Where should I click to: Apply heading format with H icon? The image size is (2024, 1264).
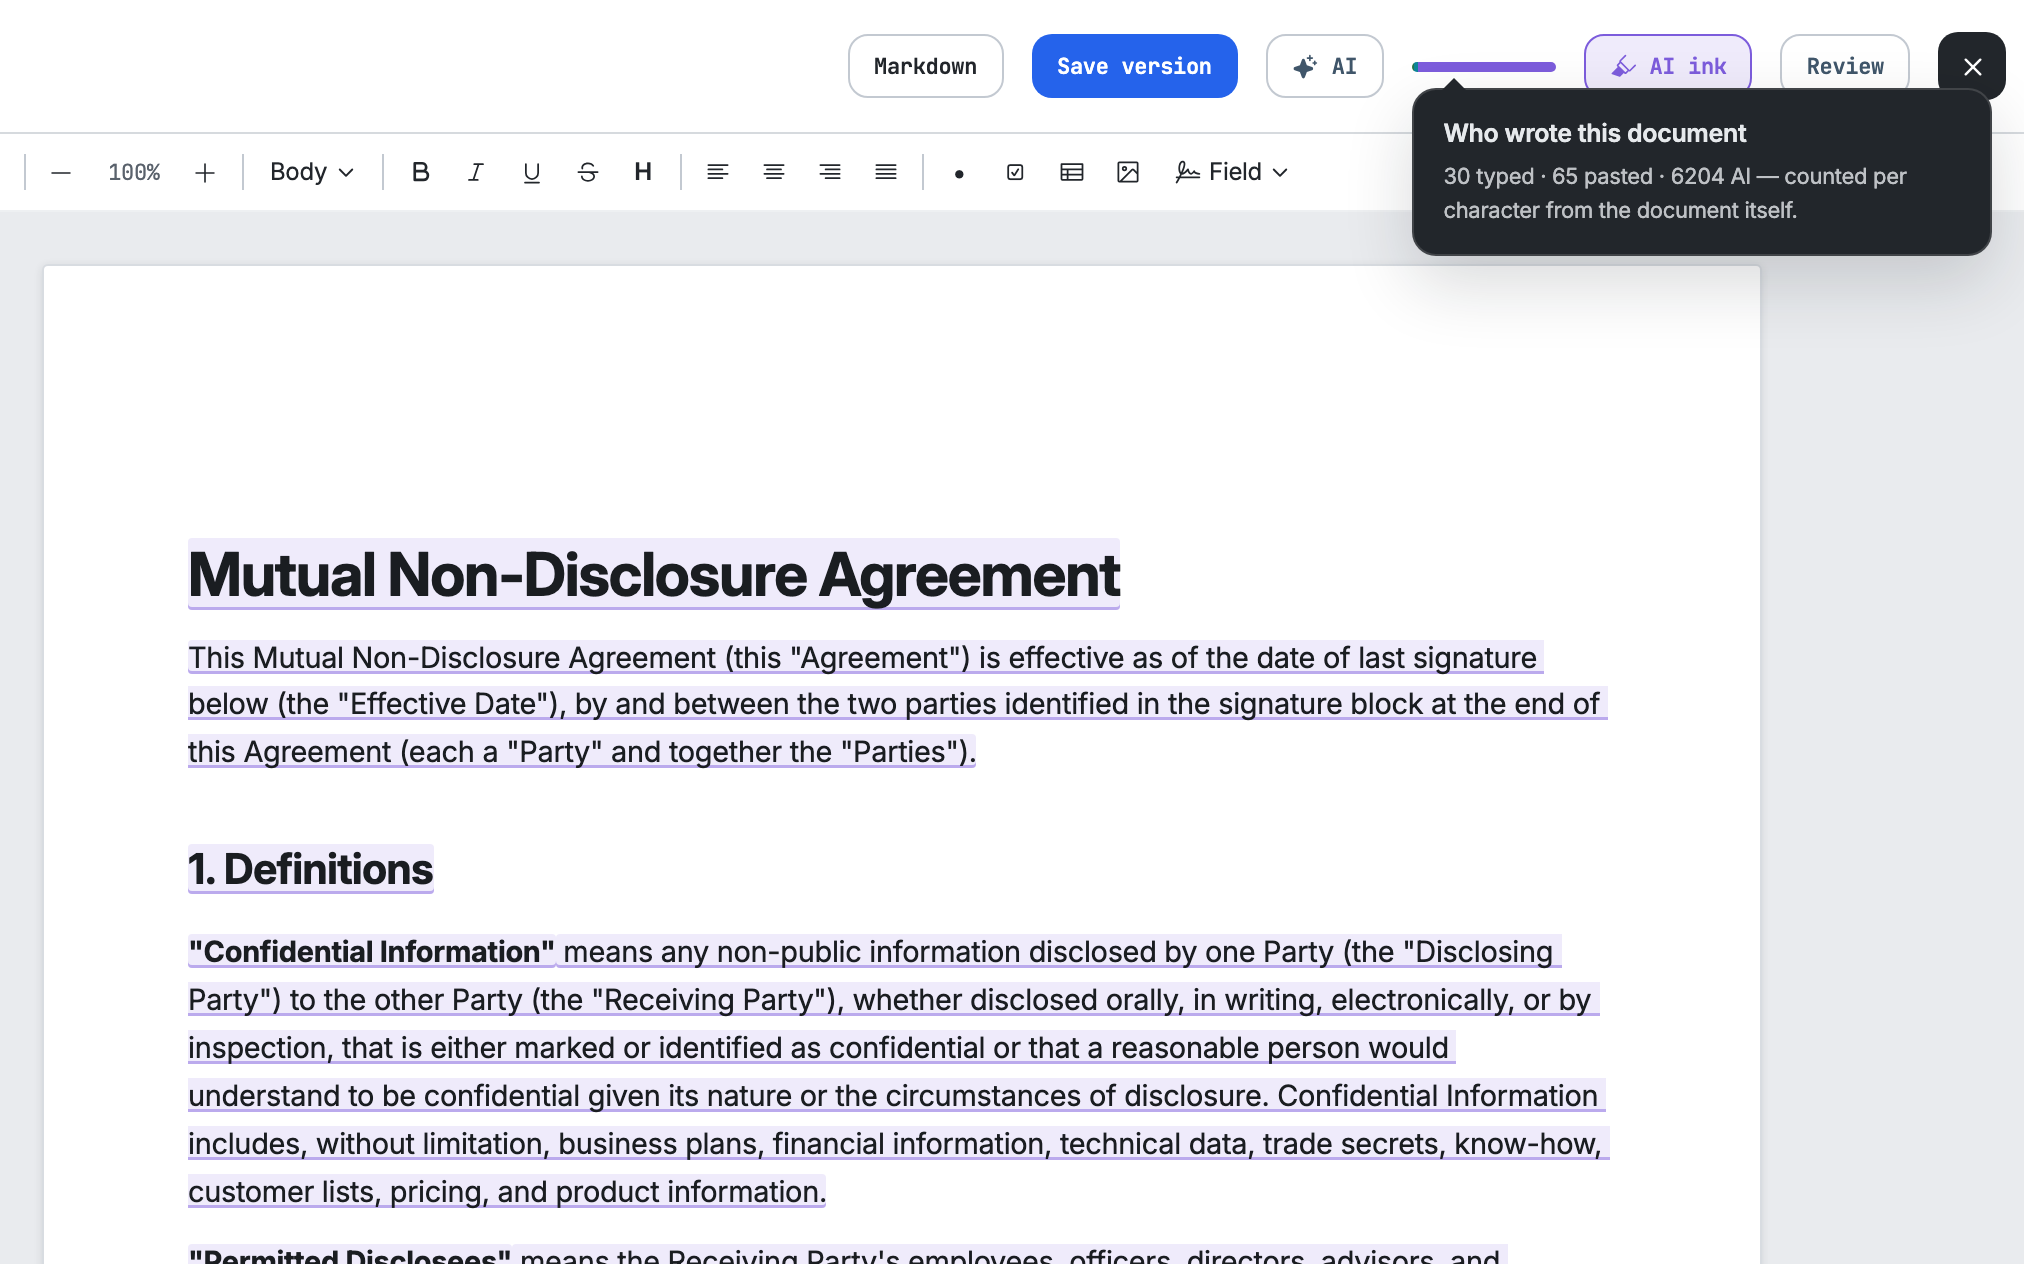pos(643,172)
